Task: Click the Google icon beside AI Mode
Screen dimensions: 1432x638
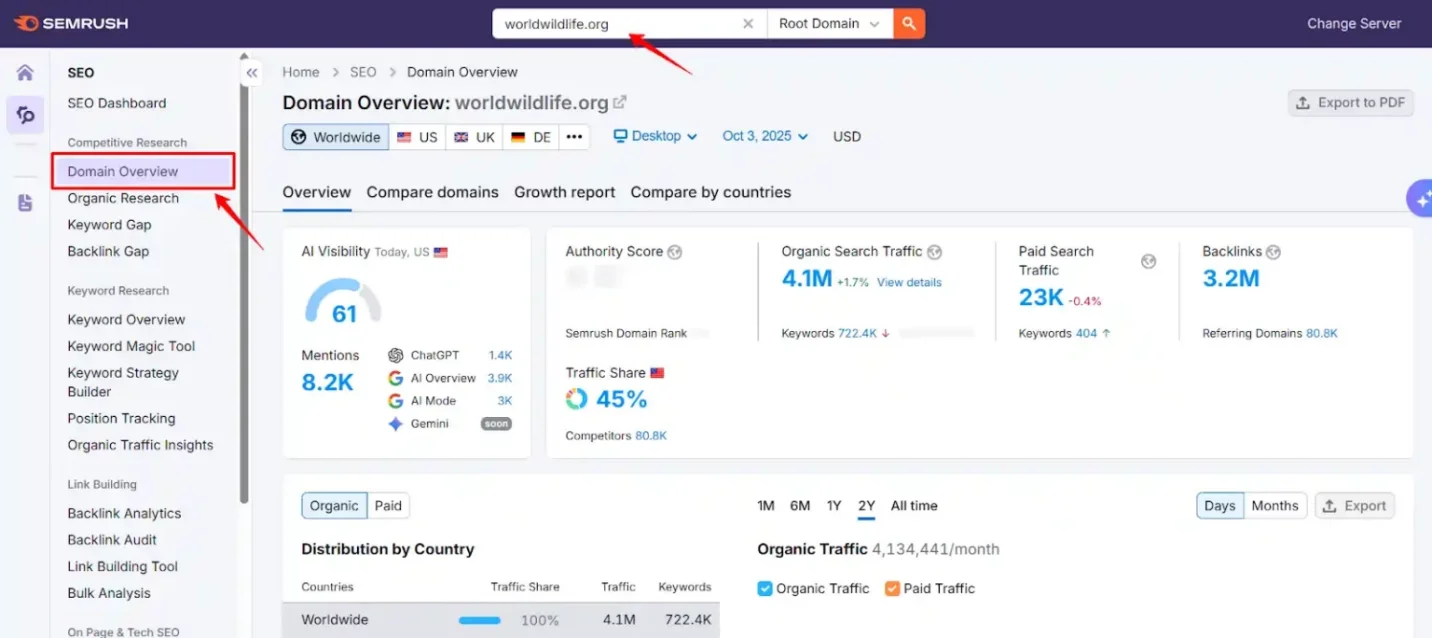Action: [396, 401]
